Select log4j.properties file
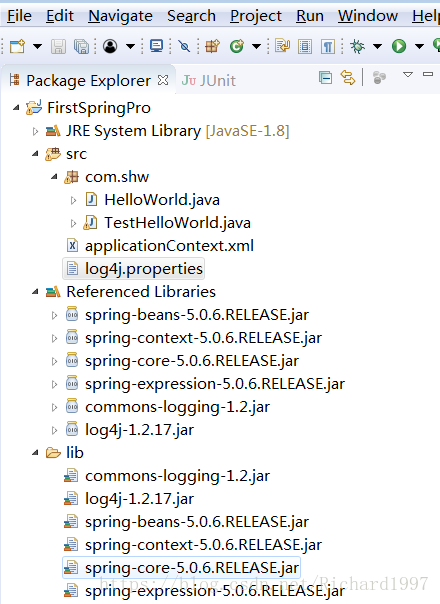The width and height of the screenshot is (440, 604). (x=144, y=268)
